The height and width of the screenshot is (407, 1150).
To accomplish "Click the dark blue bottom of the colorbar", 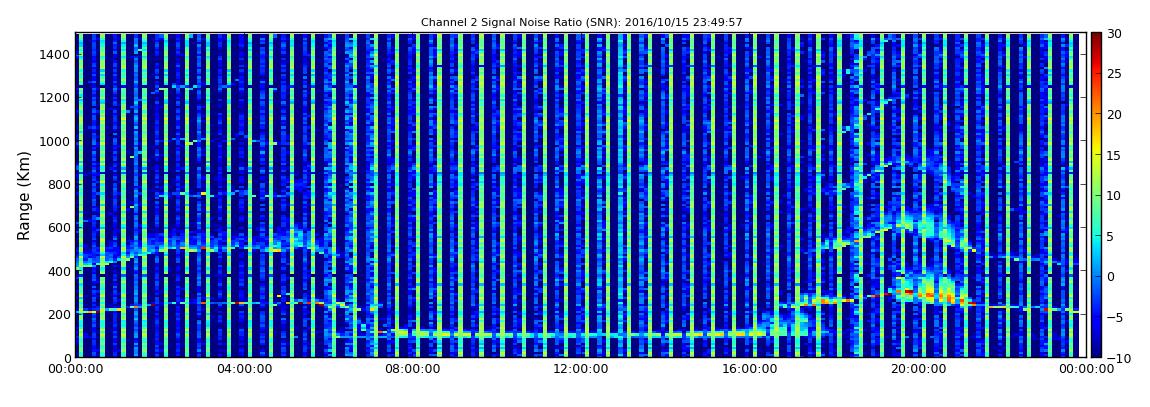I will click(1096, 350).
